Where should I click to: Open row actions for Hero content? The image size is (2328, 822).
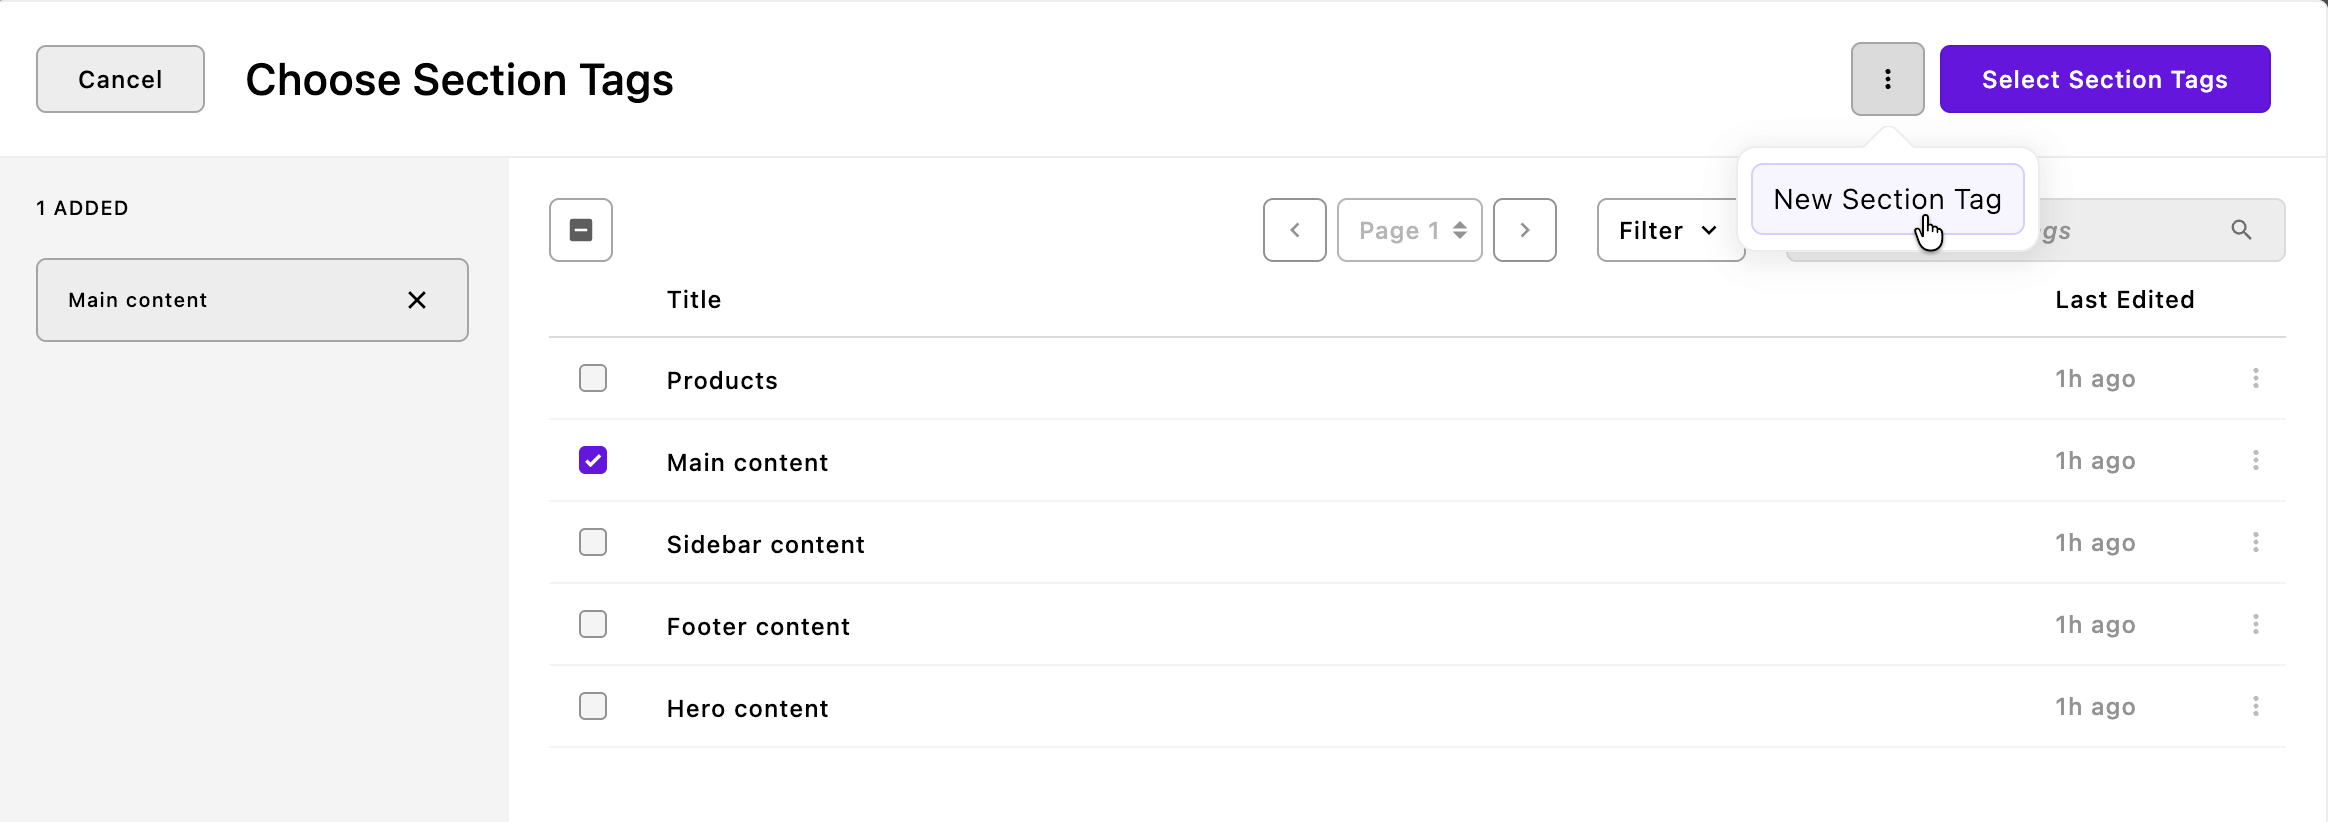tap(2255, 706)
